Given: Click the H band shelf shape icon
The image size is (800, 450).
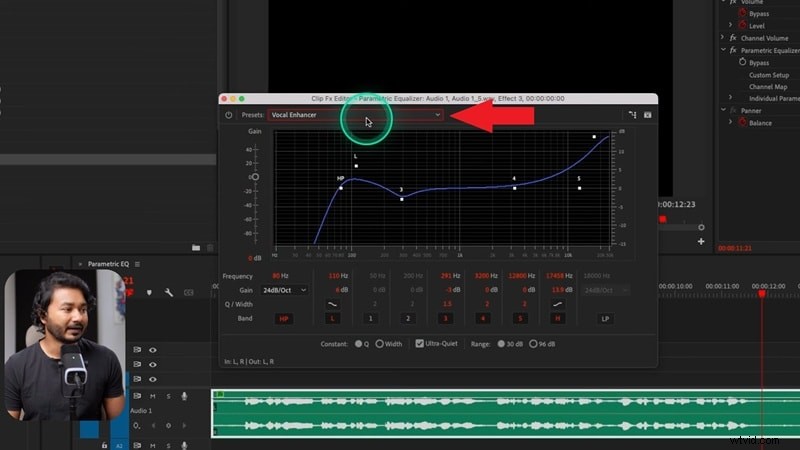Looking at the screenshot, I should [558, 305].
